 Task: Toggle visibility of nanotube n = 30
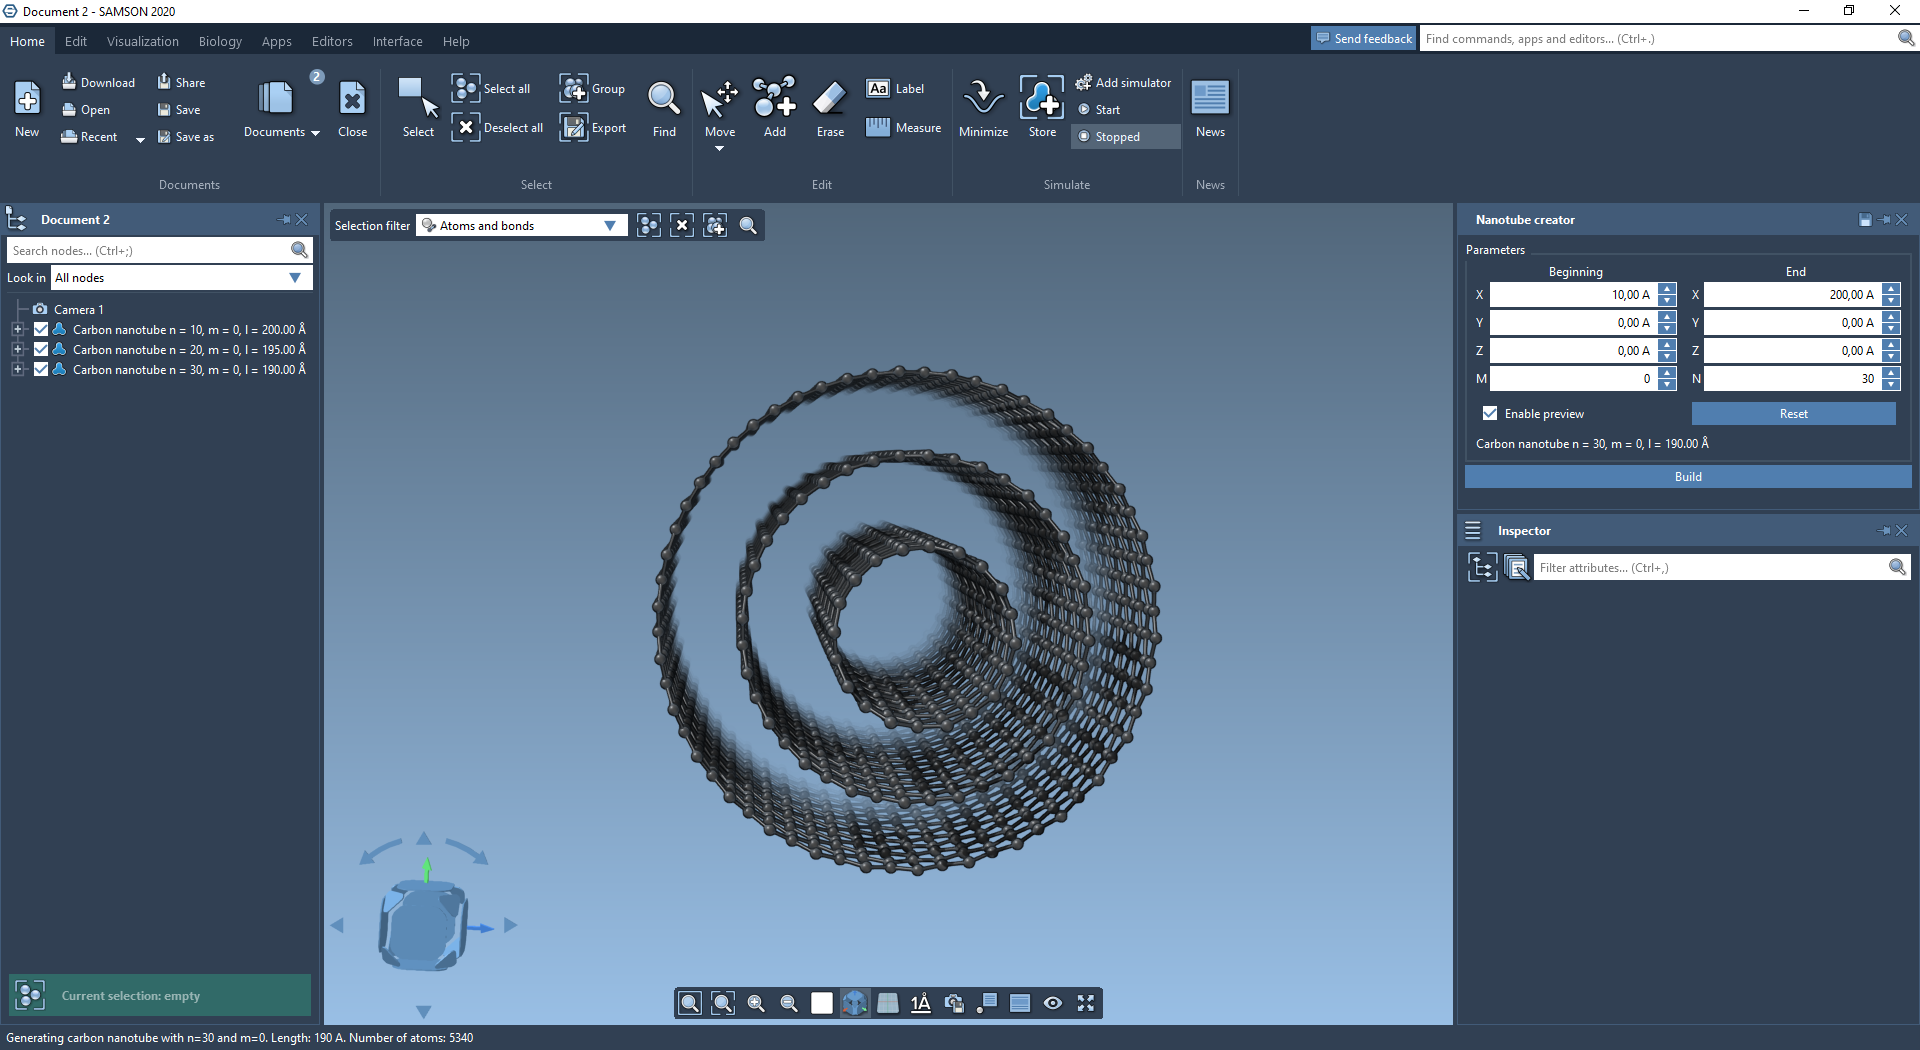41,370
